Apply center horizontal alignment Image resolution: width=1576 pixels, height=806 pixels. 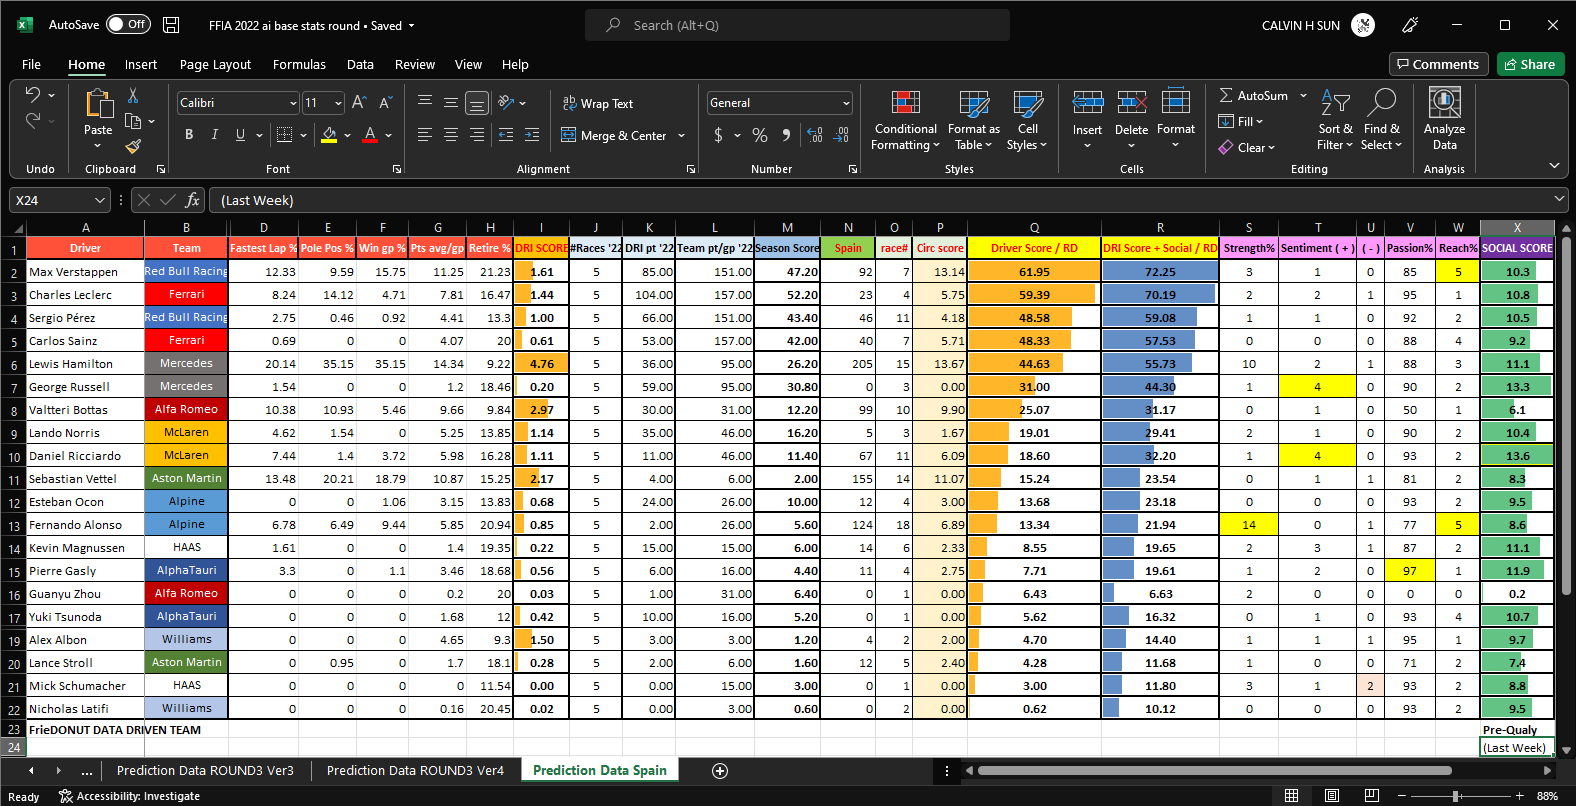click(451, 134)
